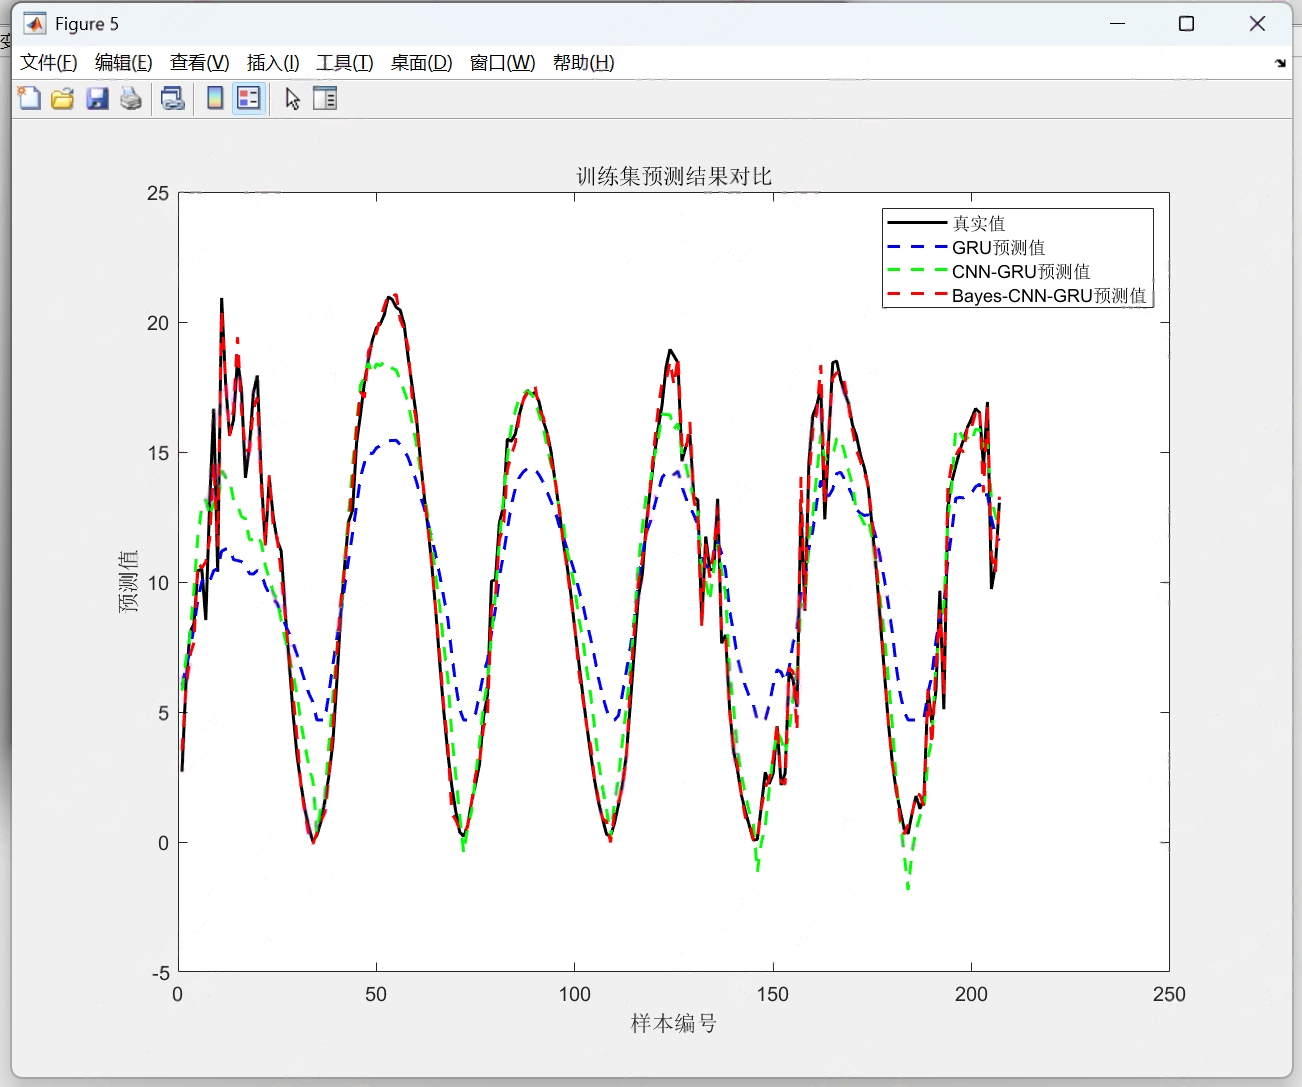Image resolution: width=1302 pixels, height=1087 pixels.
Task: Click the y-axis tick label 25
Action: (158, 193)
